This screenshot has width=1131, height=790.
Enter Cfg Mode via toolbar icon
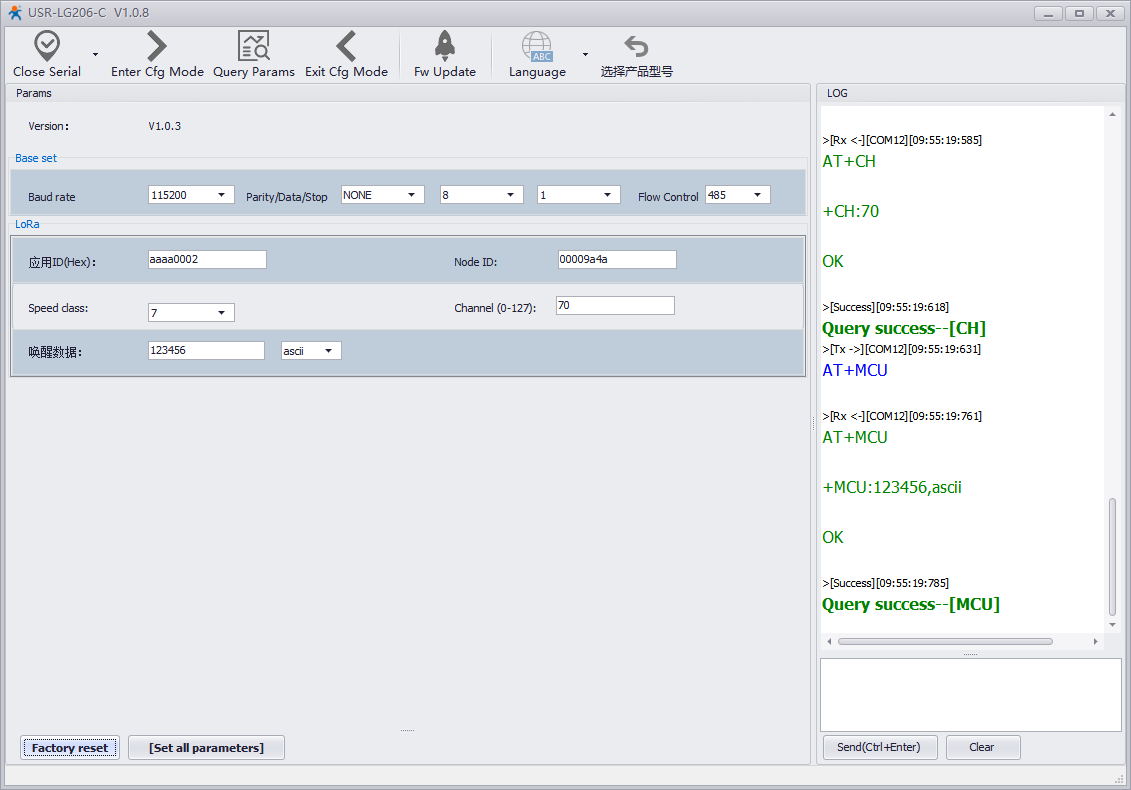point(157,46)
